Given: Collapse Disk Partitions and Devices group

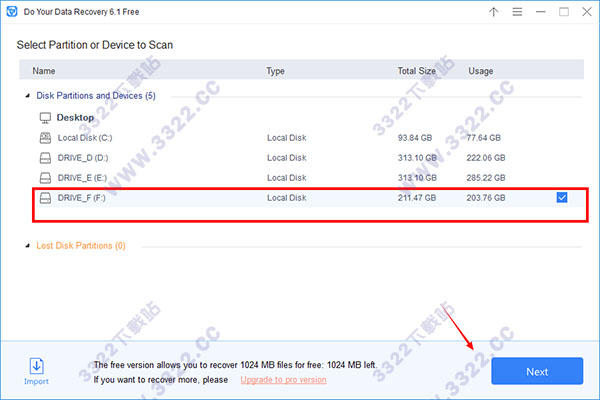Looking at the screenshot, I should tap(28, 96).
